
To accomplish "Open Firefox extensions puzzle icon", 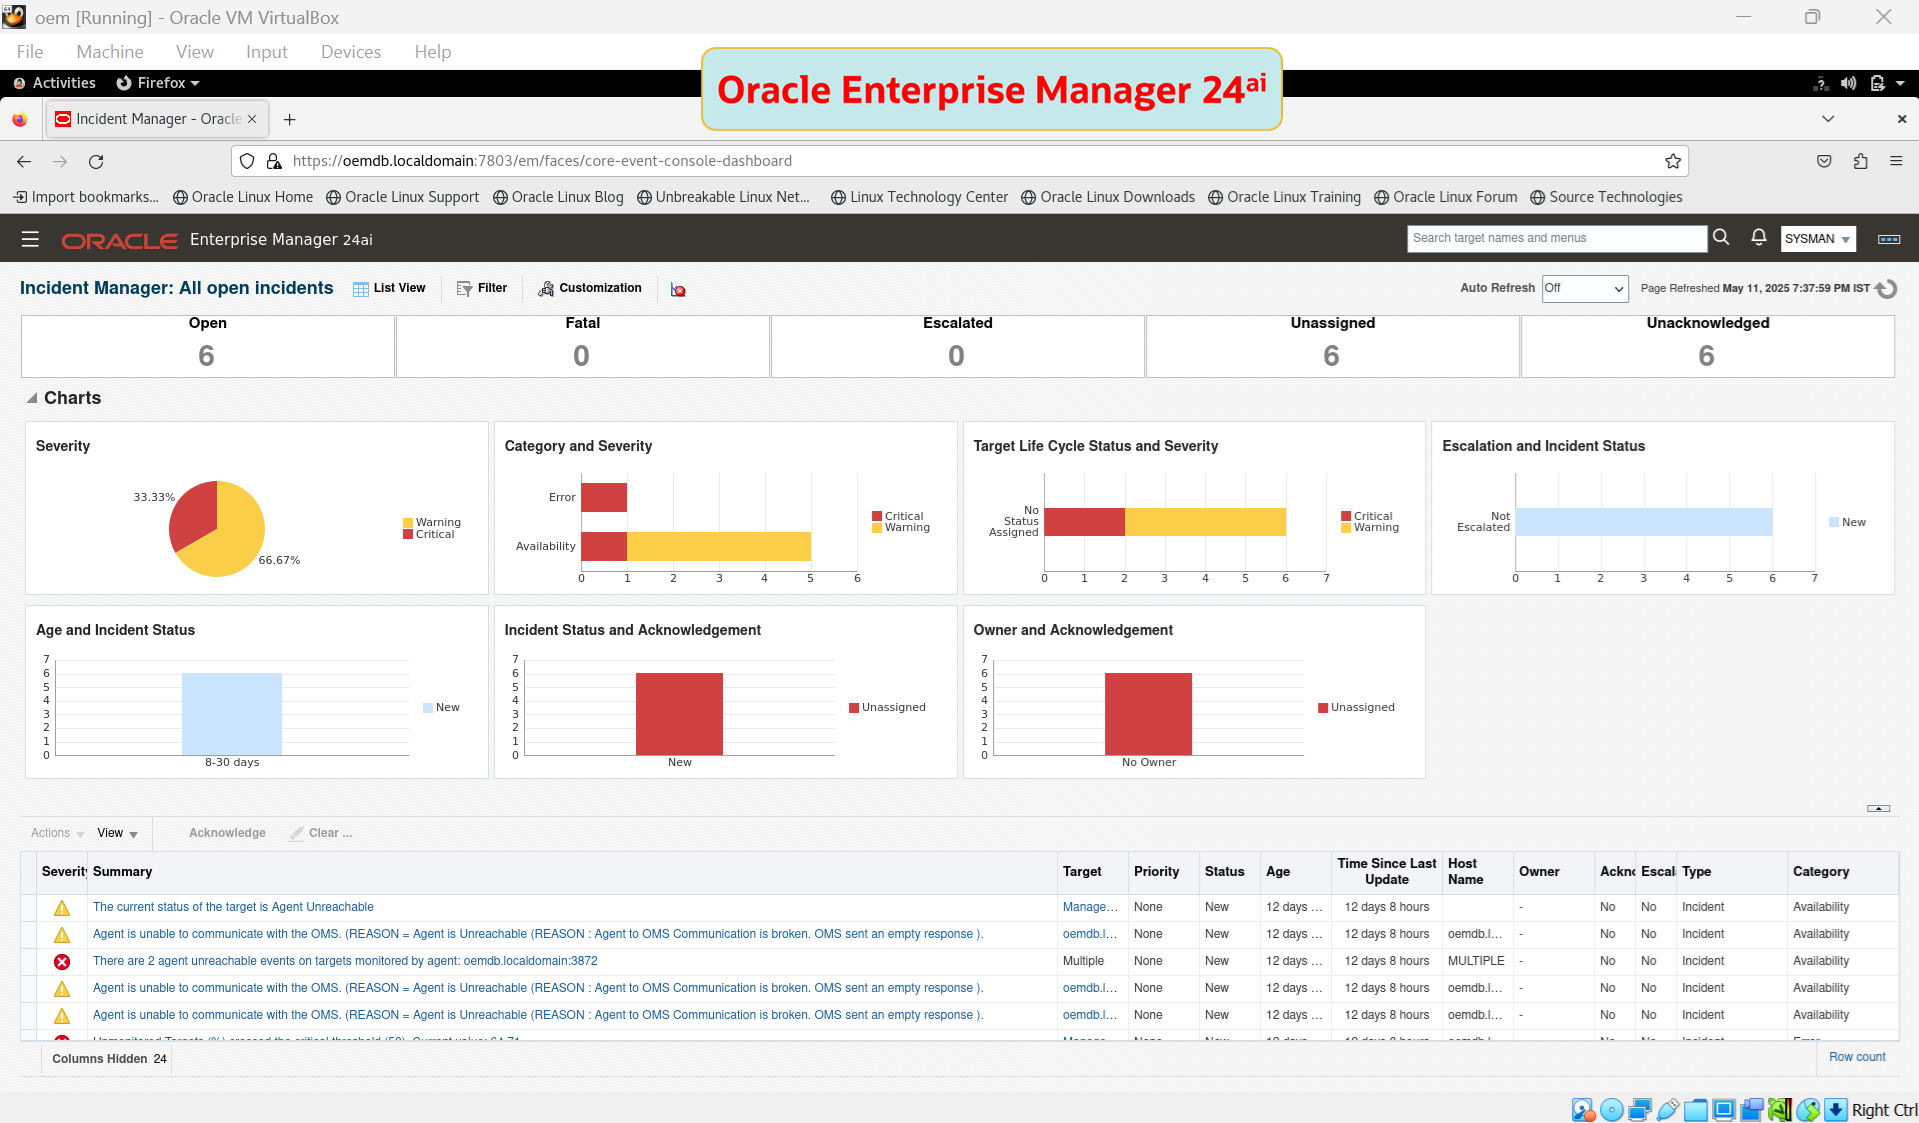I will pos(1860,161).
